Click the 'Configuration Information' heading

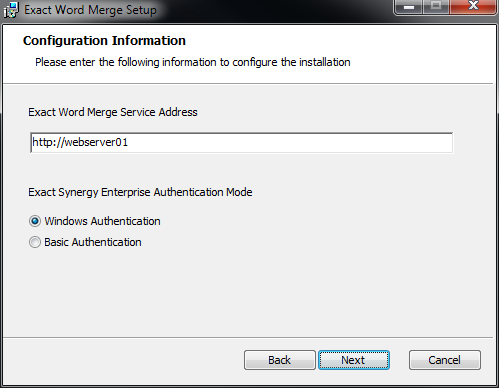[104, 41]
